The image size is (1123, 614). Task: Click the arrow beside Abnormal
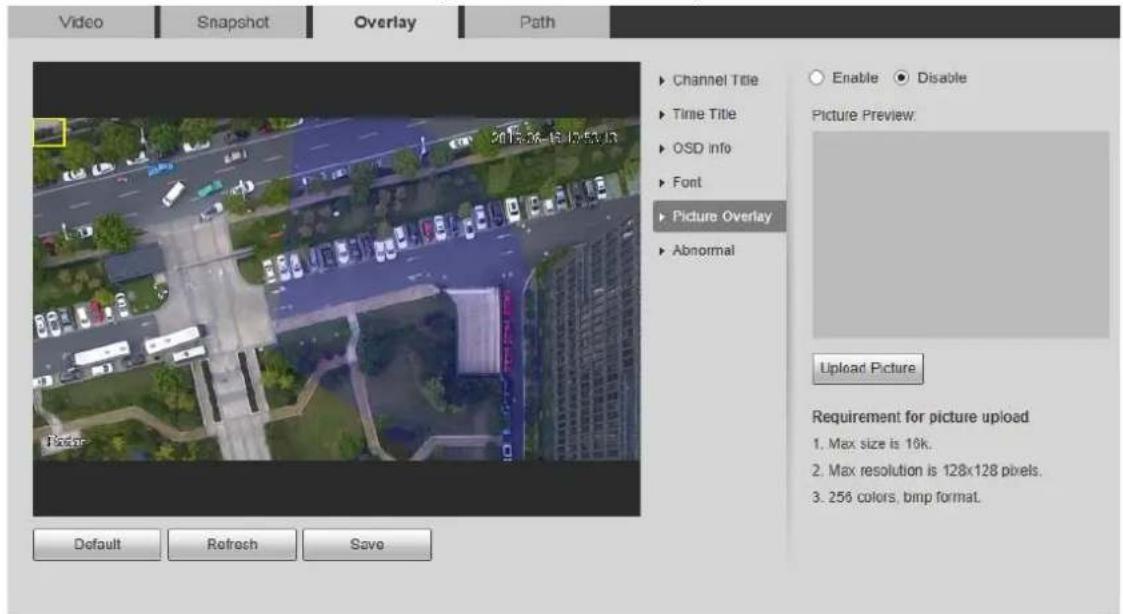pyautogui.click(x=662, y=251)
